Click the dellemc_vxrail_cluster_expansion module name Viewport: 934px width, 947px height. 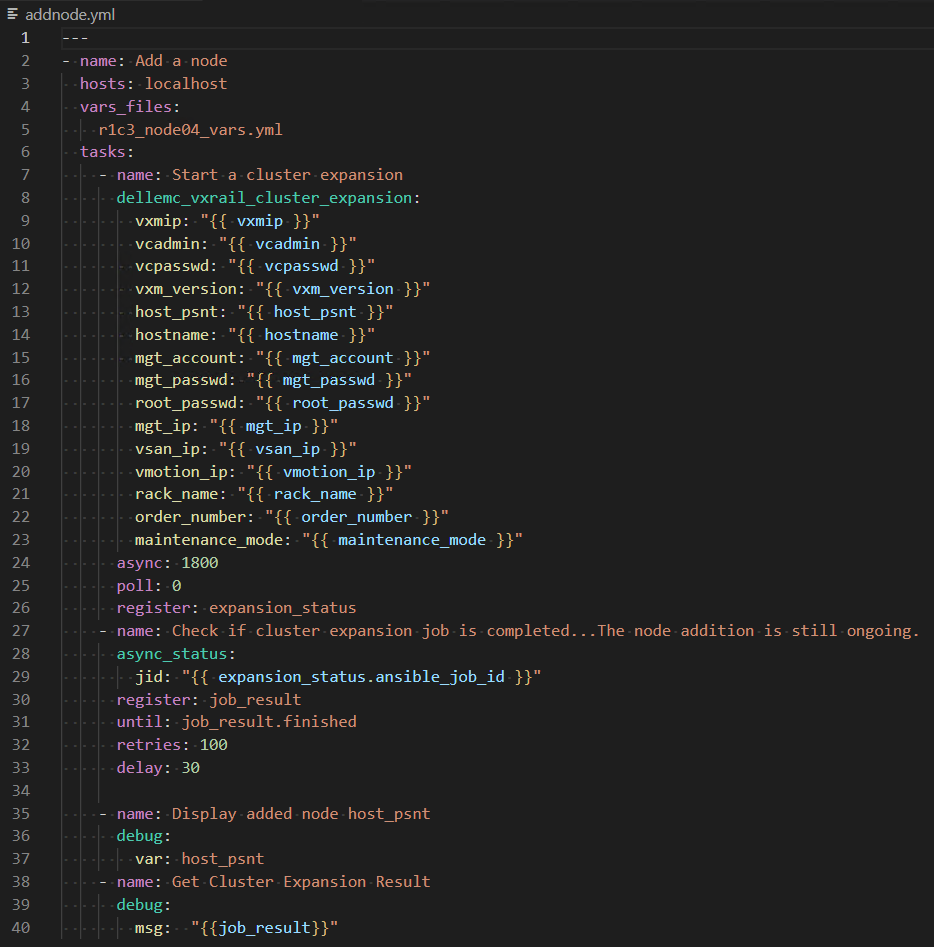click(264, 197)
